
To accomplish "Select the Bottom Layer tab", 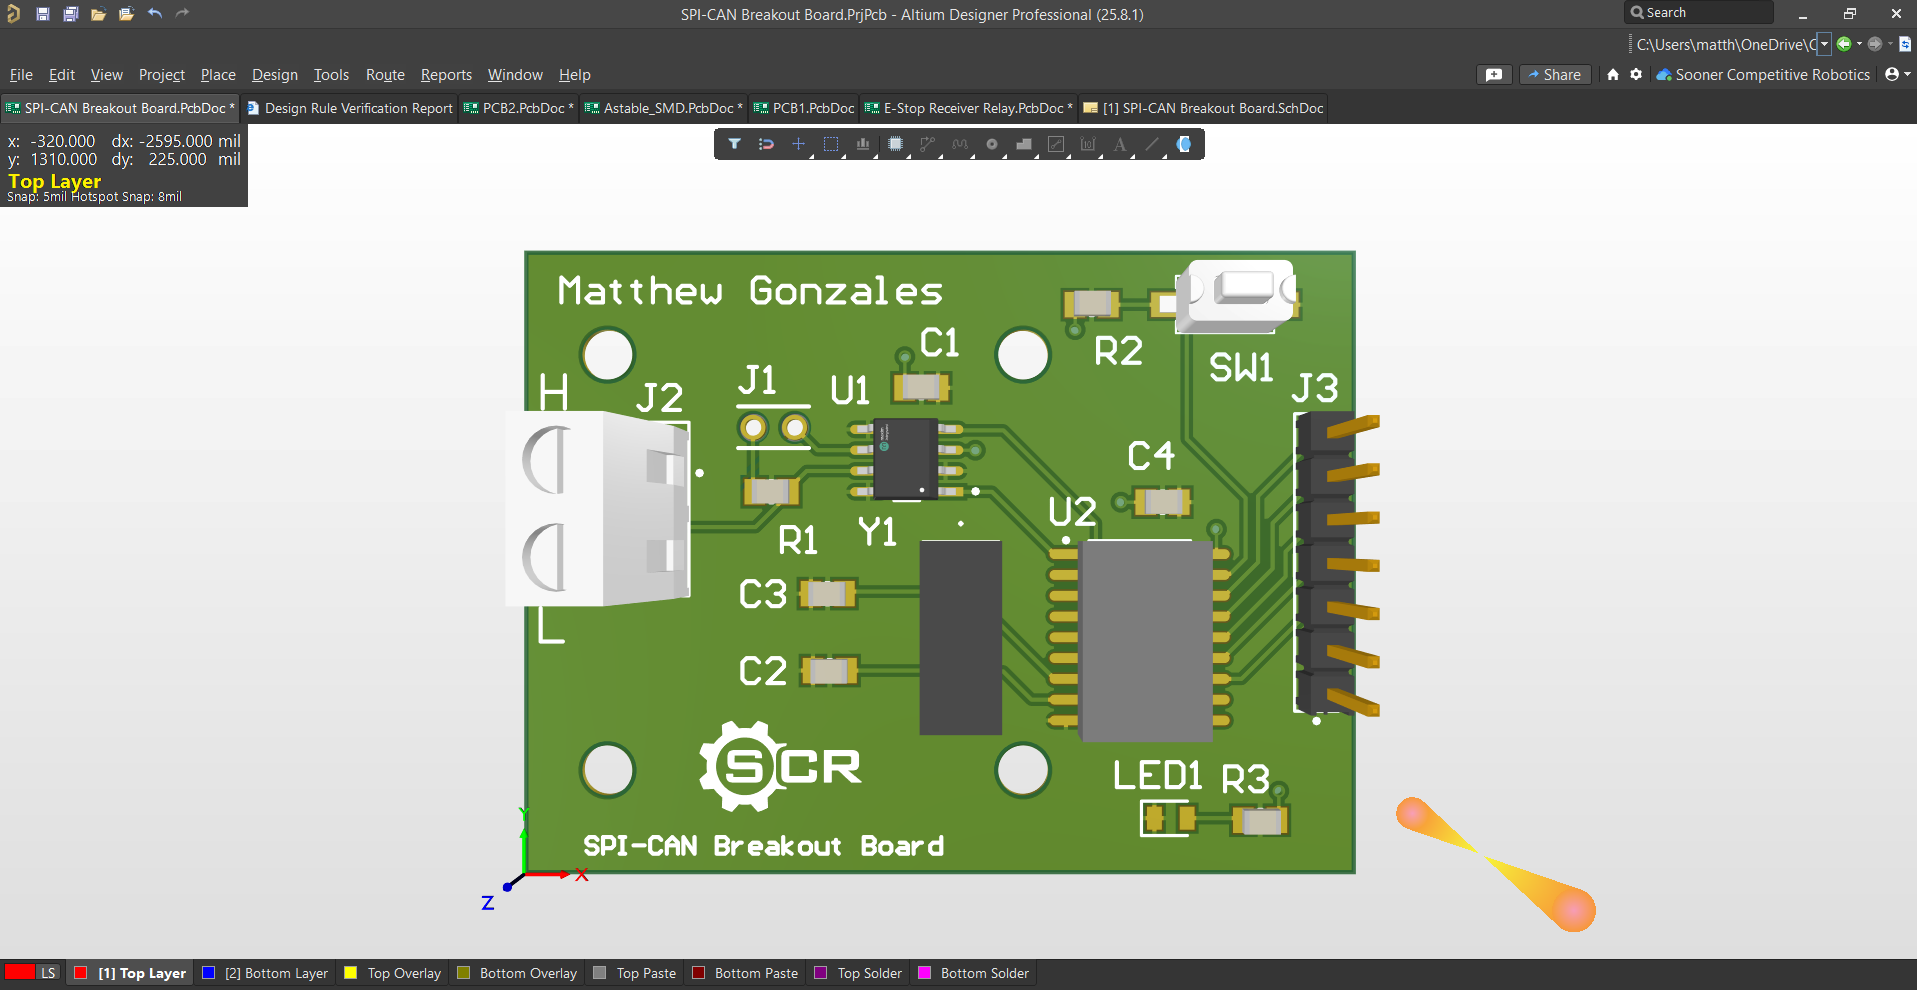I will point(265,973).
